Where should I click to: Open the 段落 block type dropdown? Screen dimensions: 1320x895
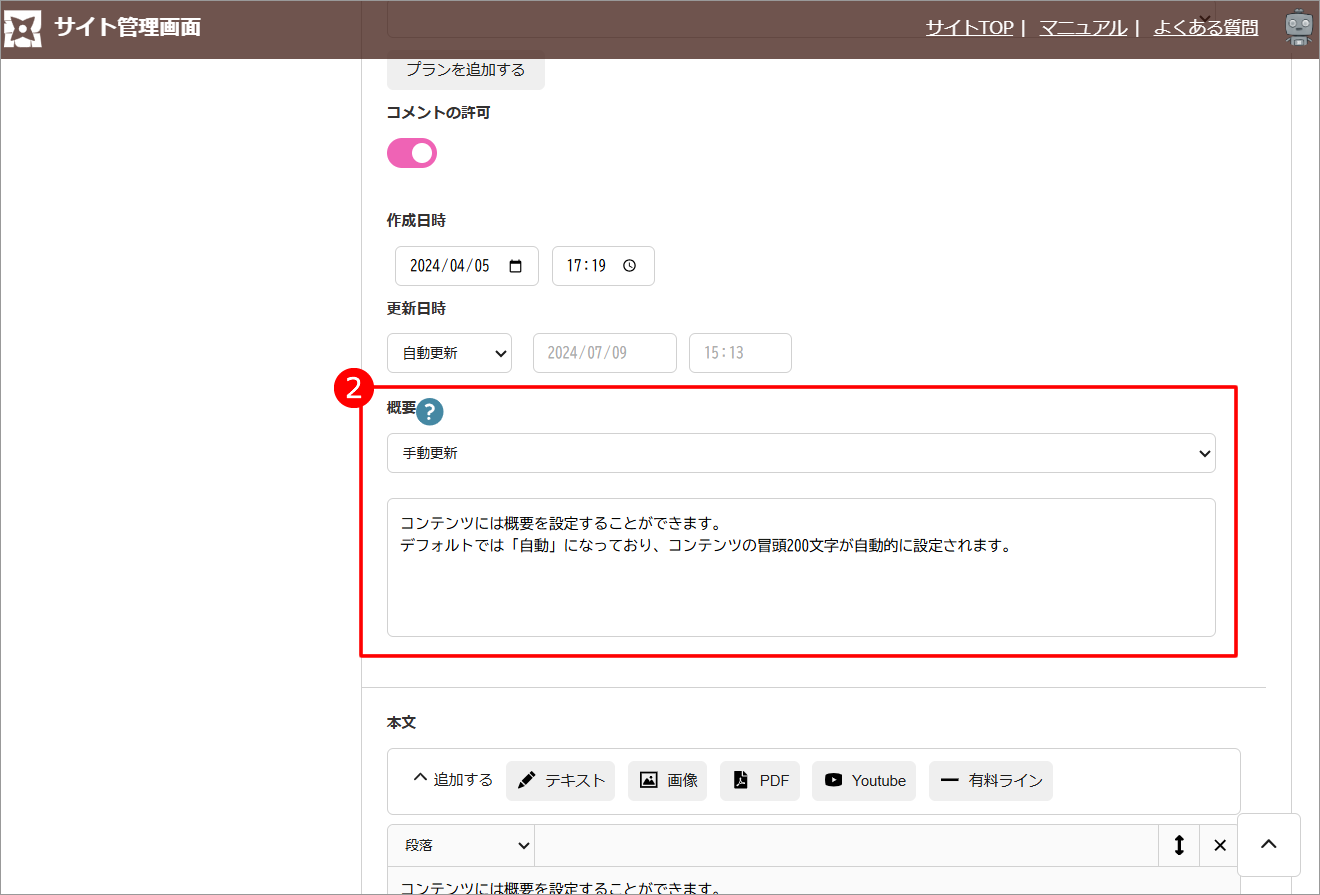461,845
